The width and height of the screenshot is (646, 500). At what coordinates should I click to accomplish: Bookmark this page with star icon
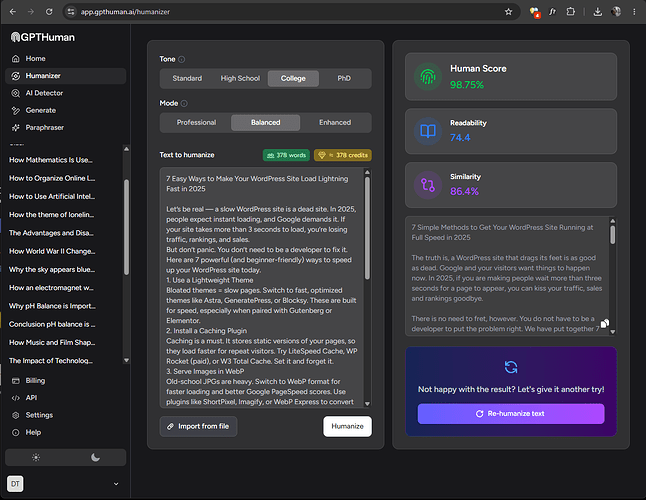(508, 12)
